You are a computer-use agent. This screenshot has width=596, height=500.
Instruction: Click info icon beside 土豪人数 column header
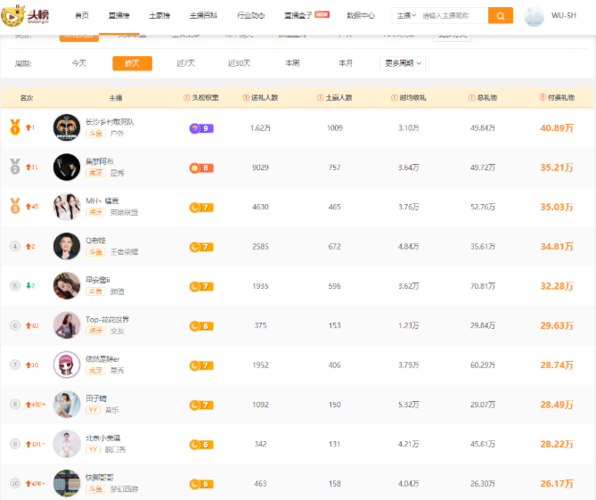[x=320, y=98]
